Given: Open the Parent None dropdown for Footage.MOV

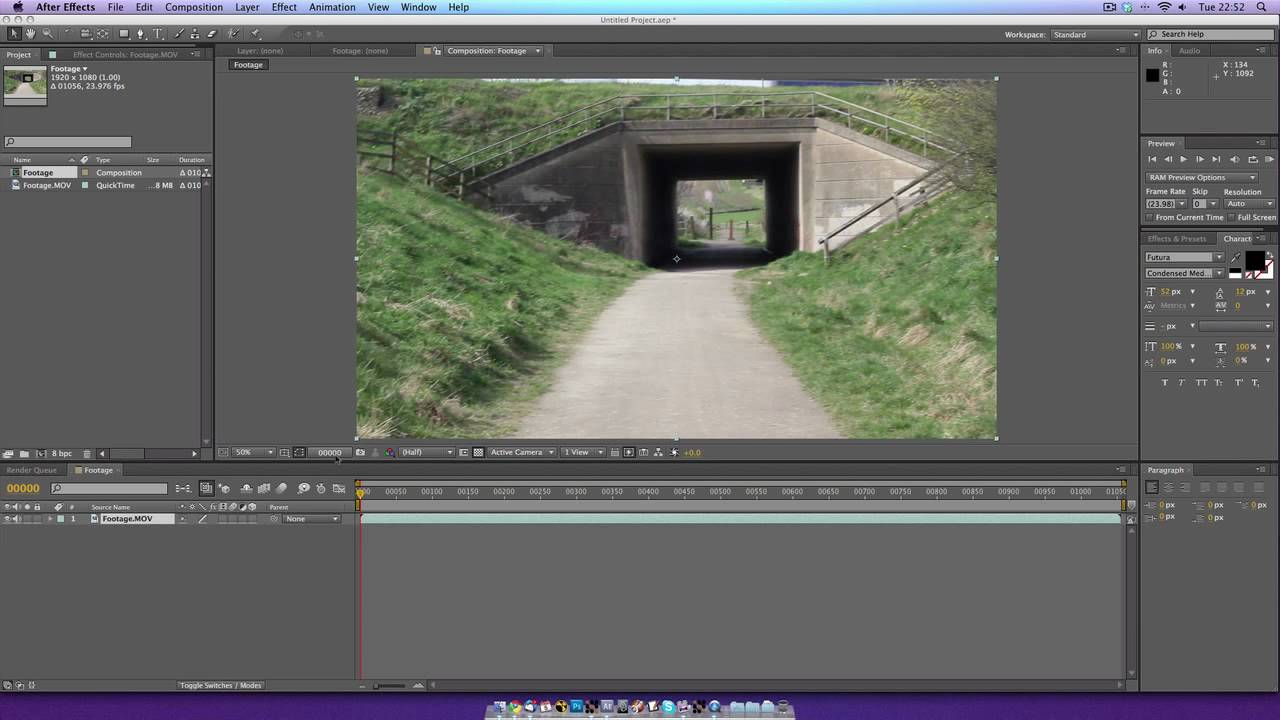Looking at the screenshot, I should click(312, 519).
